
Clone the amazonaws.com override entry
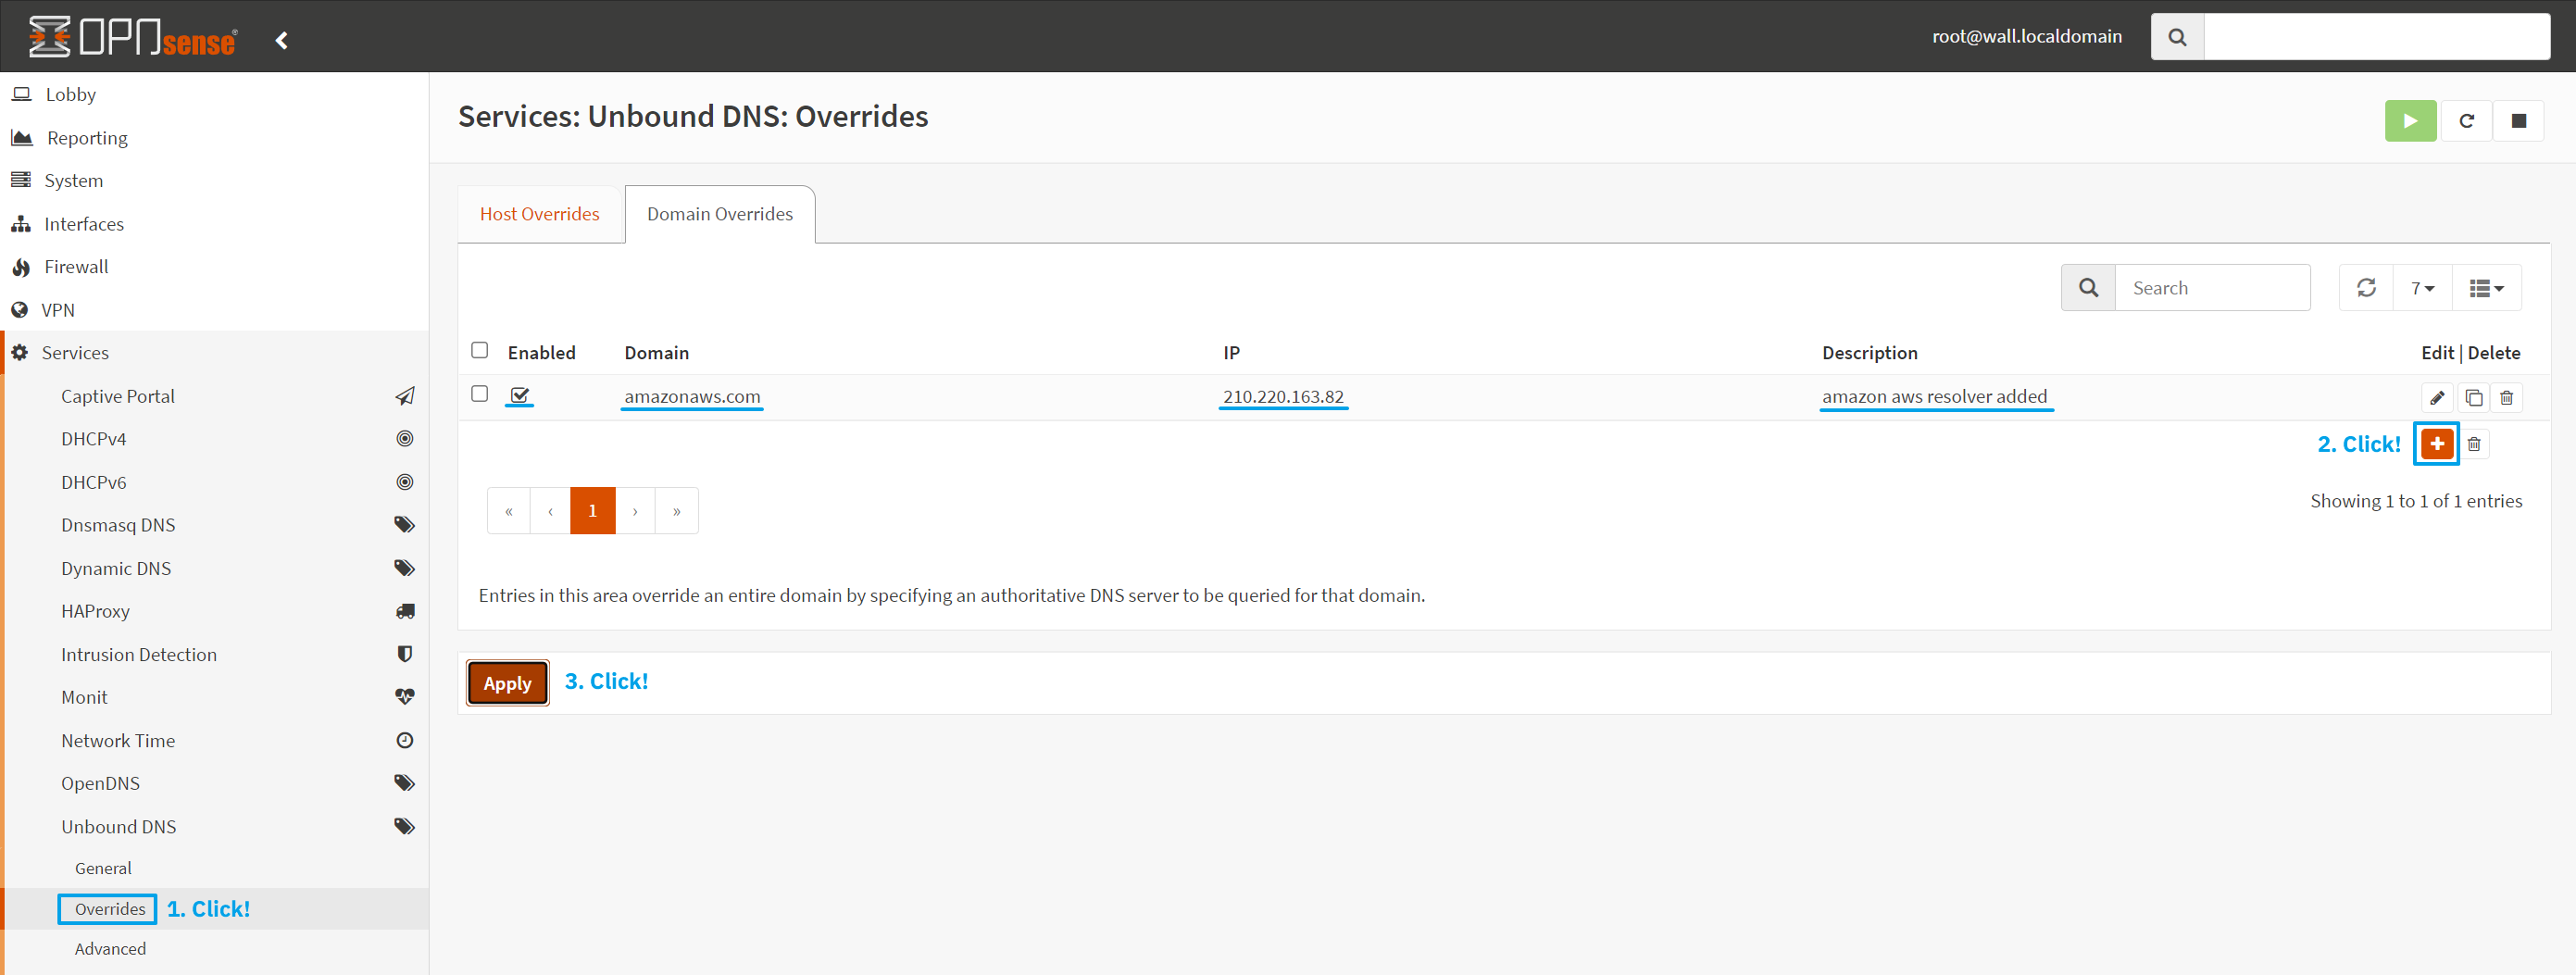pos(2473,398)
